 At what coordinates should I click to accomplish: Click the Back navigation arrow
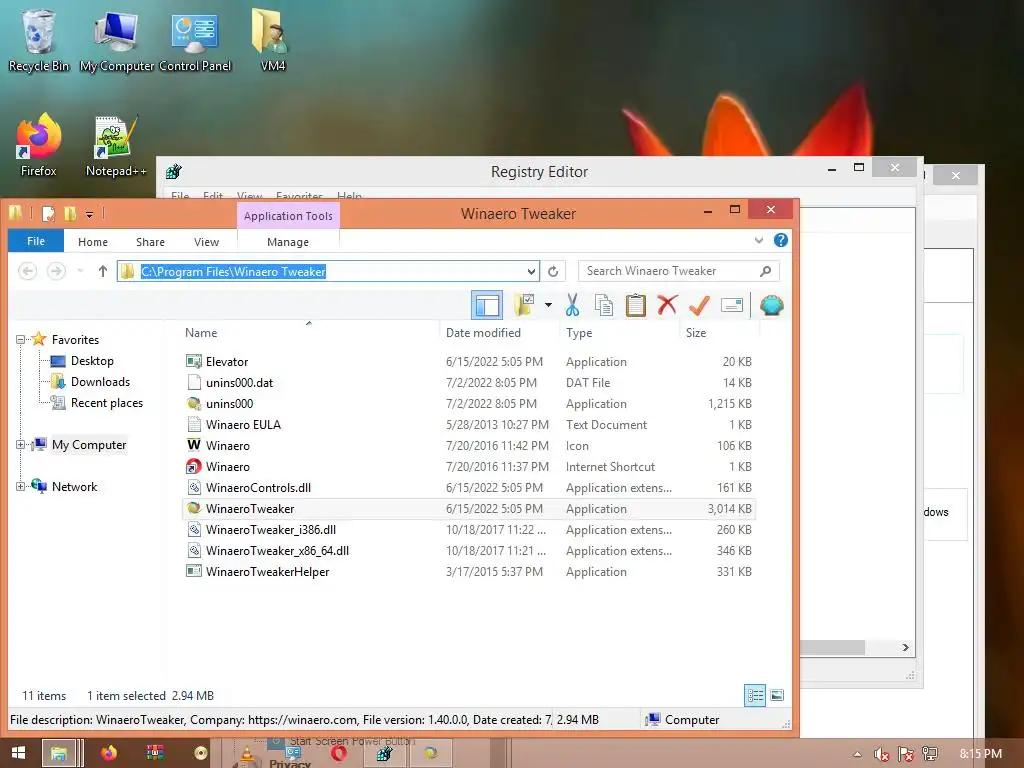(27, 271)
